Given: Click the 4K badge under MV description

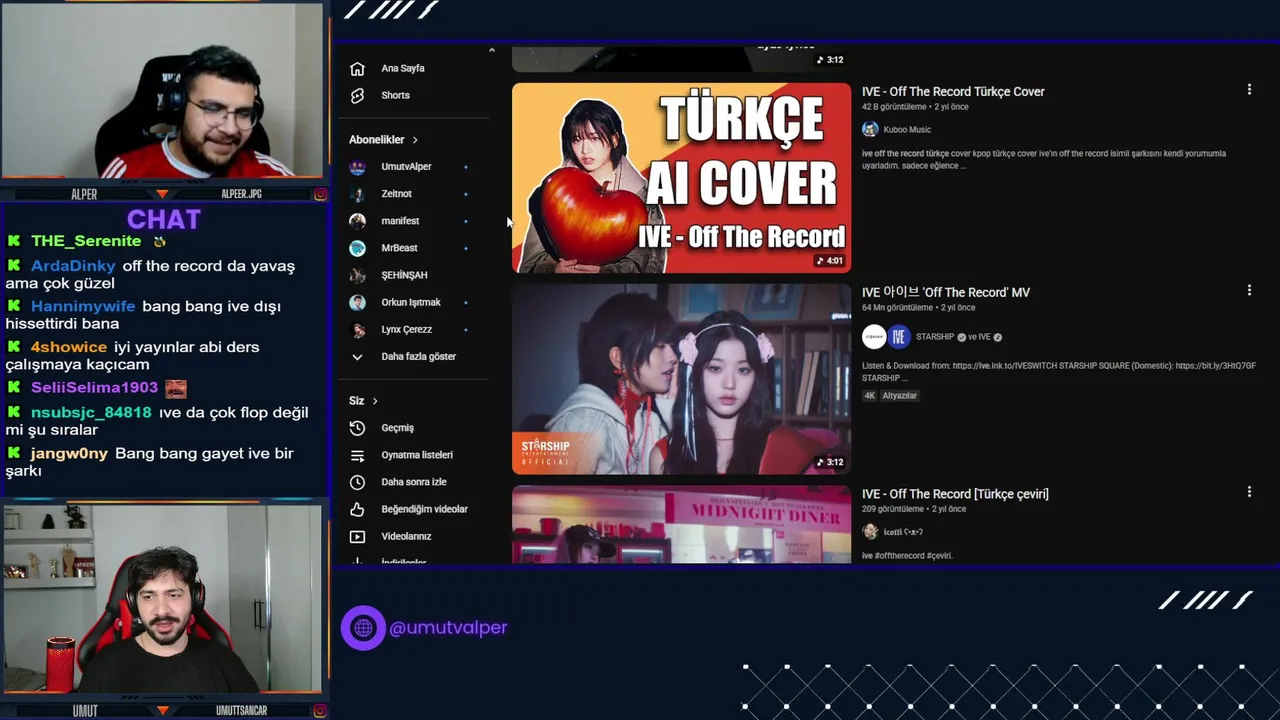Looking at the screenshot, I should (869, 396).
